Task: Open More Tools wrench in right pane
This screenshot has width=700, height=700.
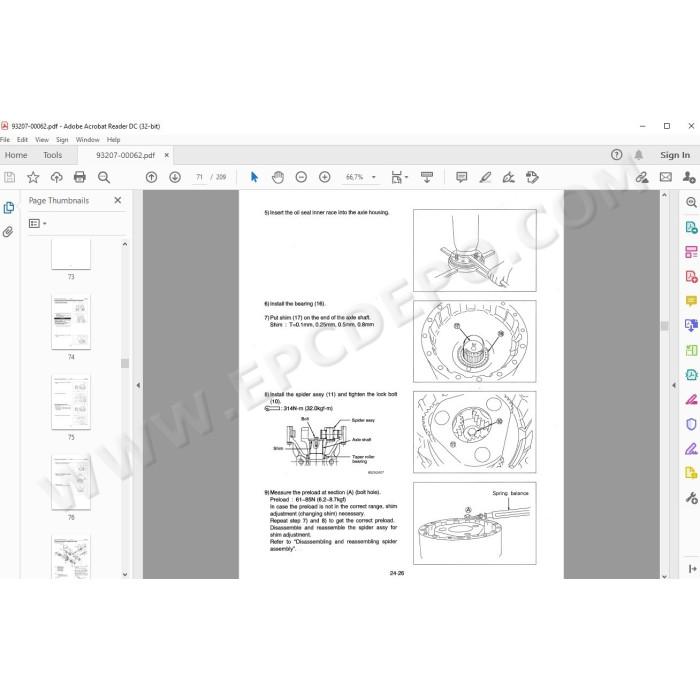Action: pos(691,497)
